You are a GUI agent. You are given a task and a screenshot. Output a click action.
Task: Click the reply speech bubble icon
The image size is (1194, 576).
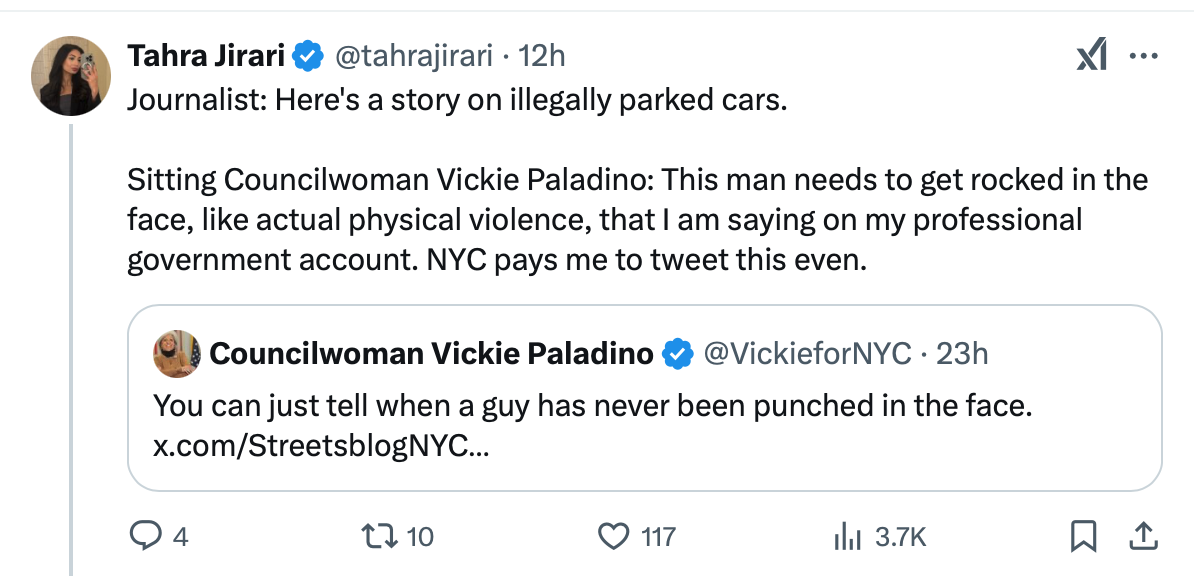(x=146, y=537)
